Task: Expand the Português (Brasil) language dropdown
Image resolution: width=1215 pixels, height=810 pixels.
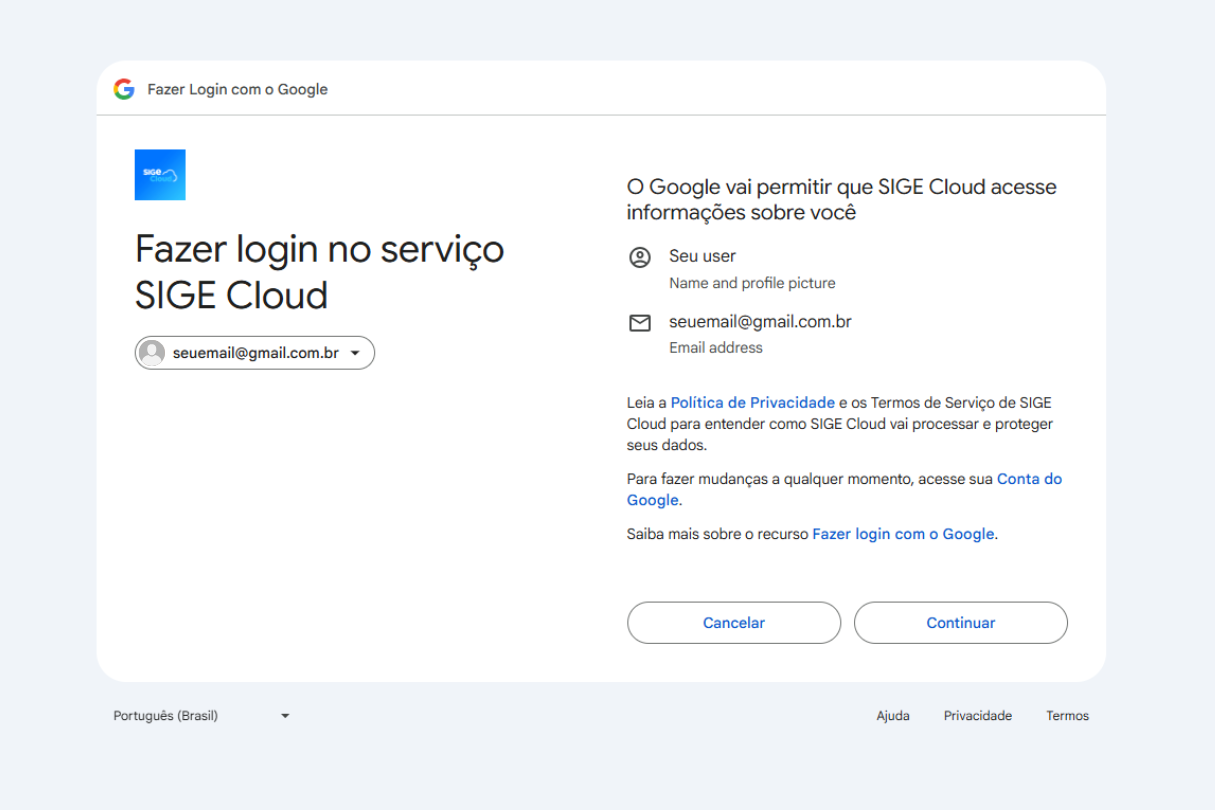Action: [x=201, y=716]
